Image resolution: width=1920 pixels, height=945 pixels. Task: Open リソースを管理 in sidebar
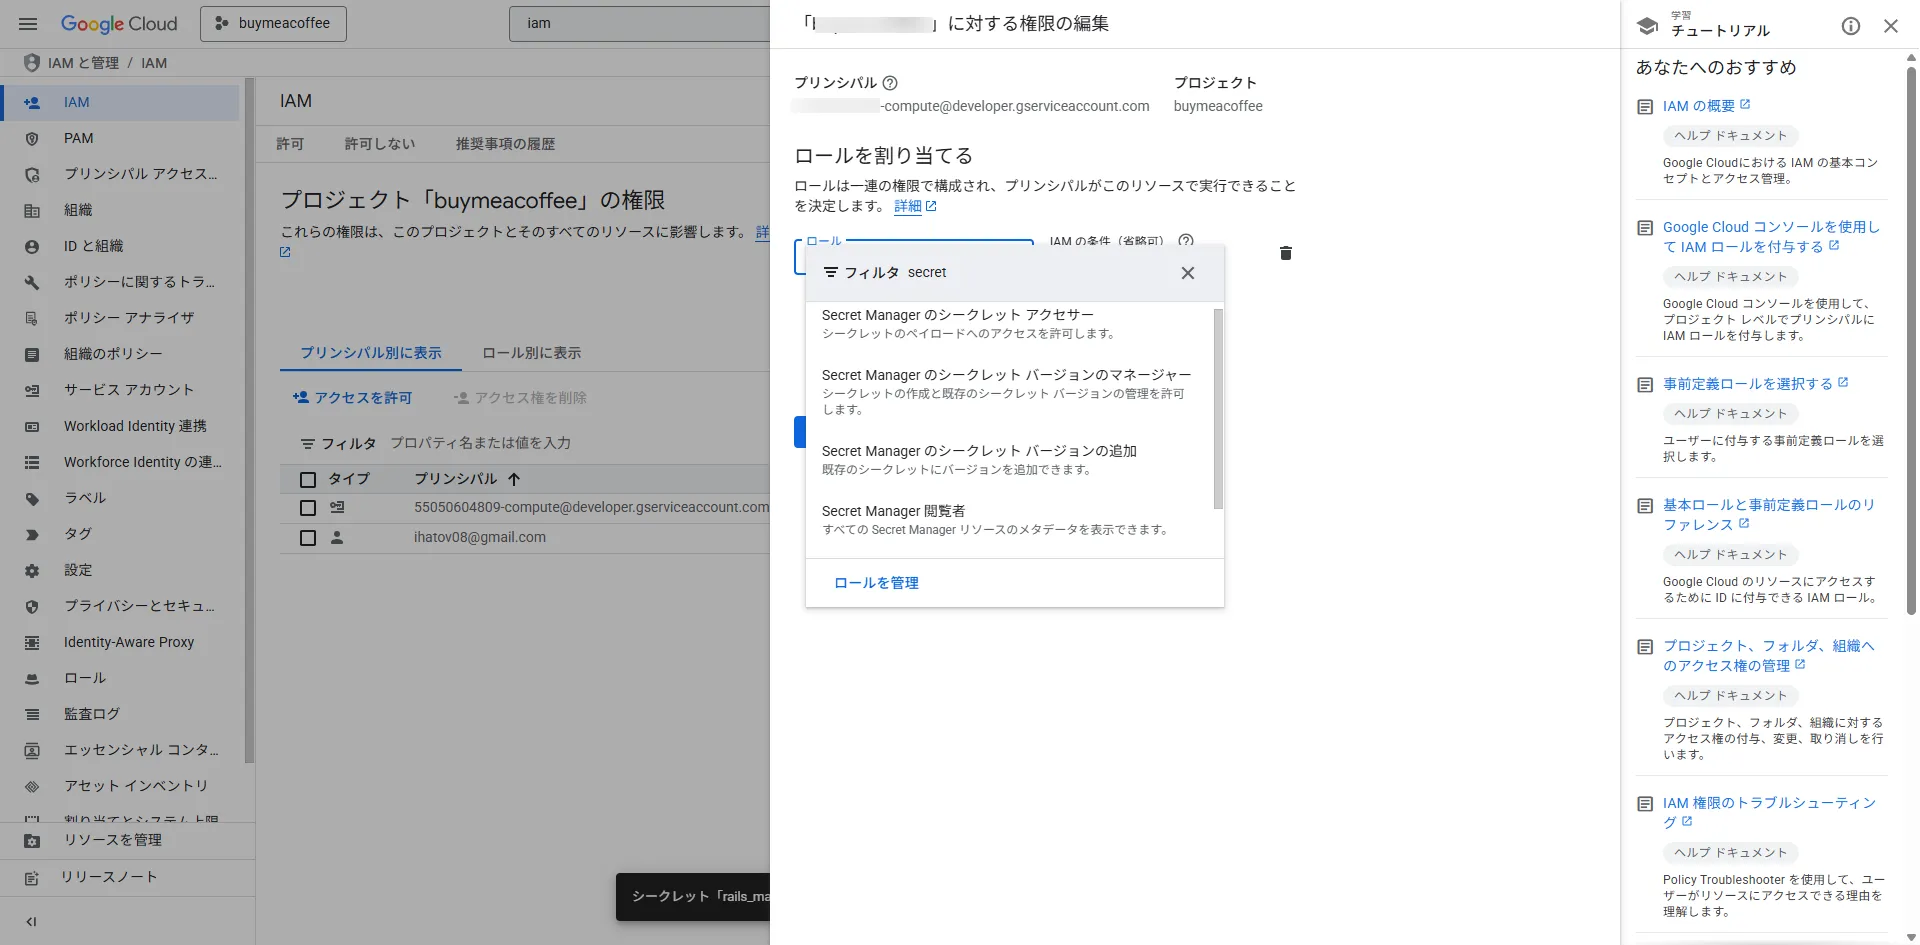[x=127, y=840]
